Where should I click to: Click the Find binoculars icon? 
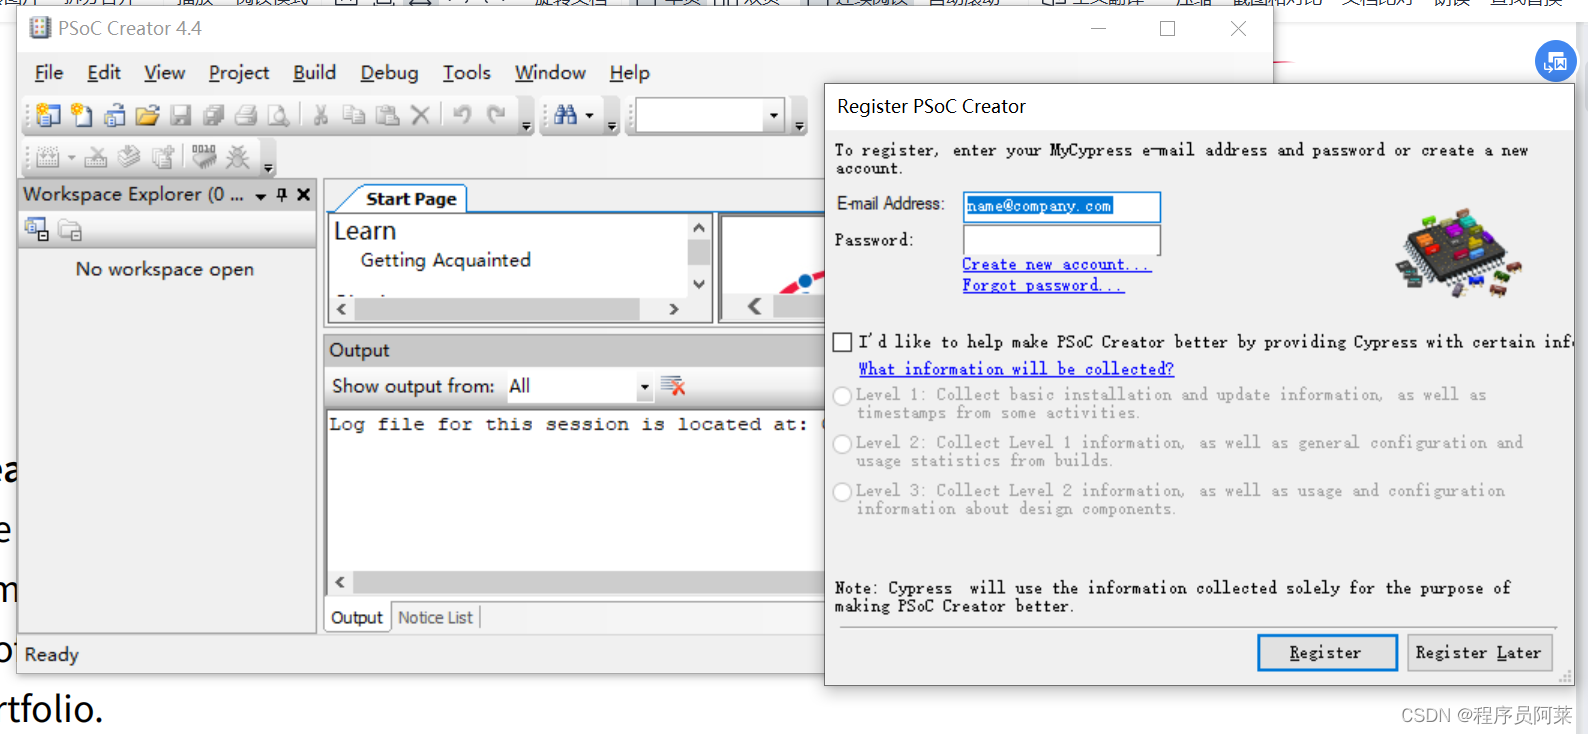tap(565, 116)
